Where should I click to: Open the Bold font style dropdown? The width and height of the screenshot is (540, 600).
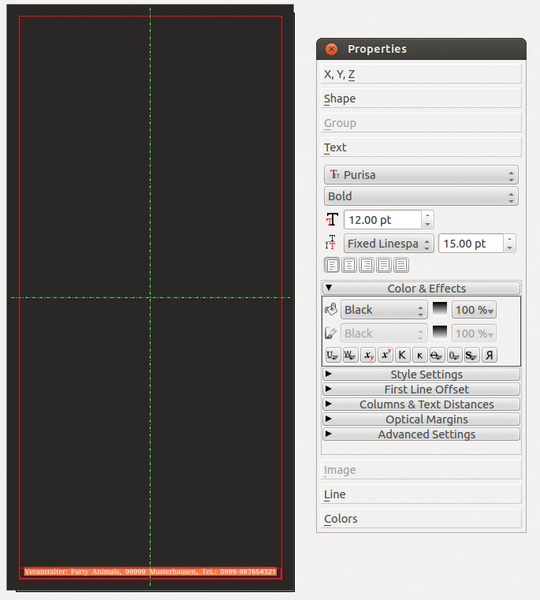421,196
